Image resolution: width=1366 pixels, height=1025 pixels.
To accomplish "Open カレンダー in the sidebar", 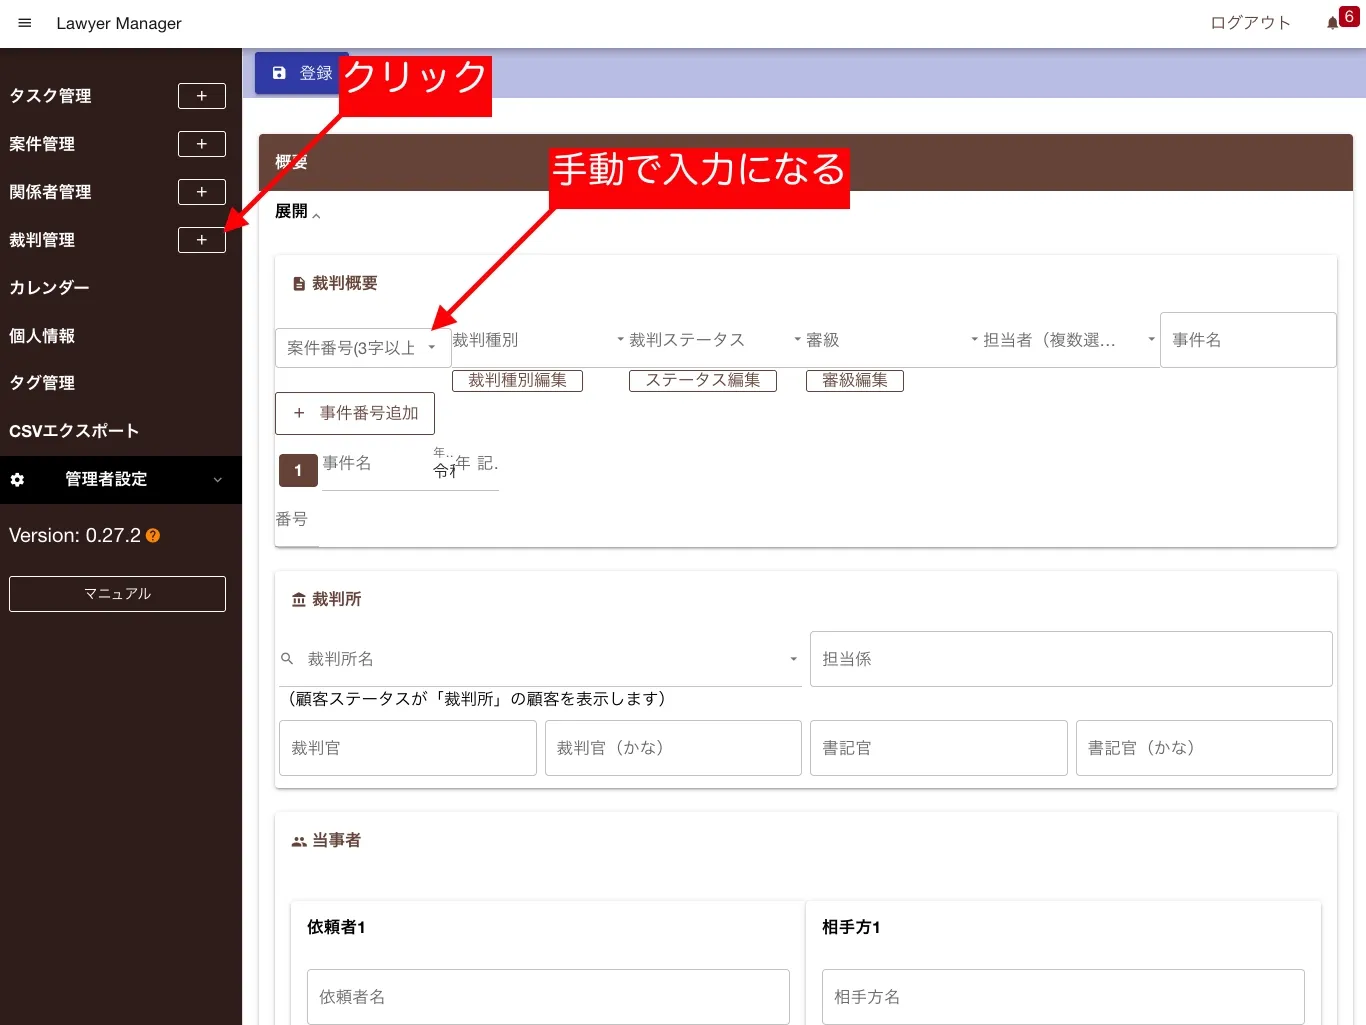I will pos(49,288).
